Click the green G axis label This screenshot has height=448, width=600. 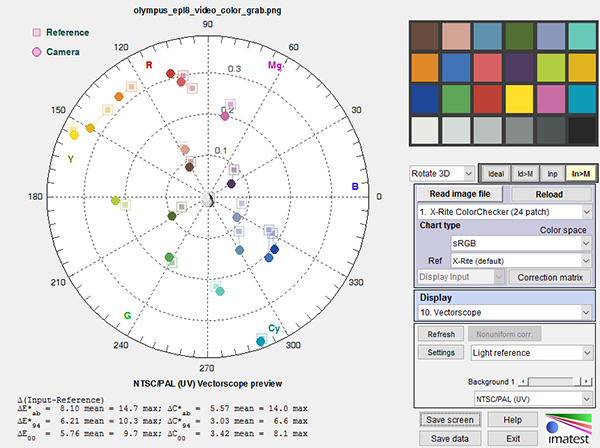(127, 316)
